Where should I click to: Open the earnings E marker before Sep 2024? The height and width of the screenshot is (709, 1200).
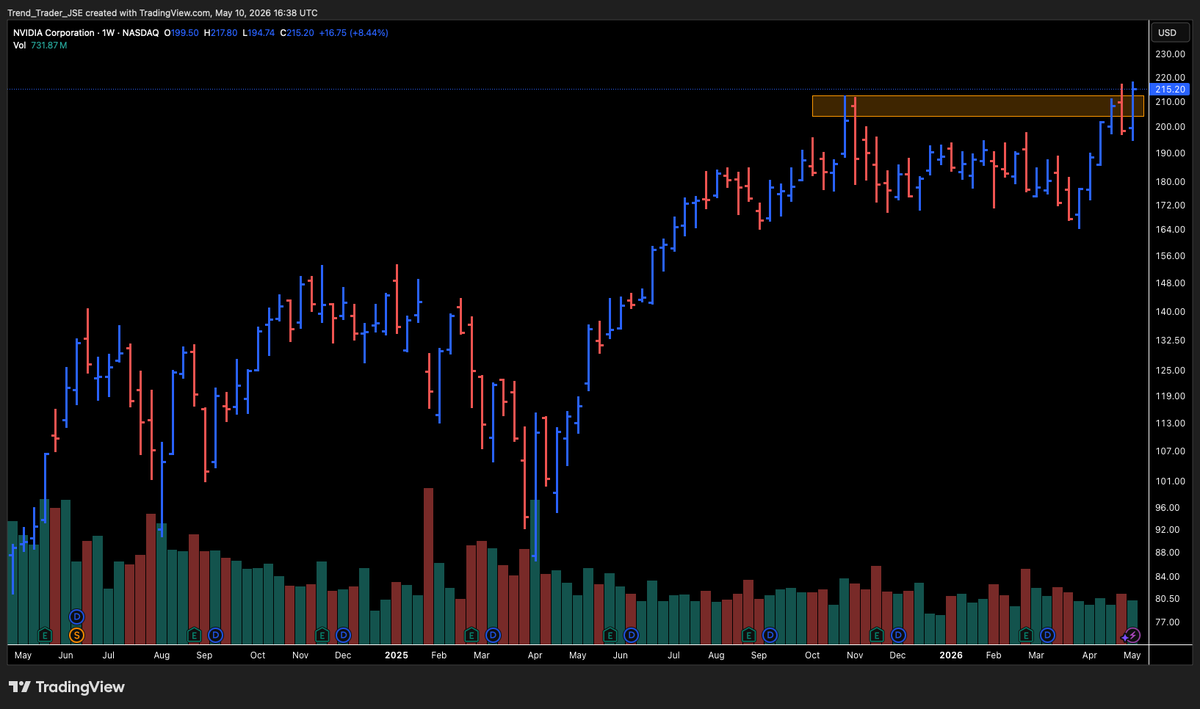194,634
